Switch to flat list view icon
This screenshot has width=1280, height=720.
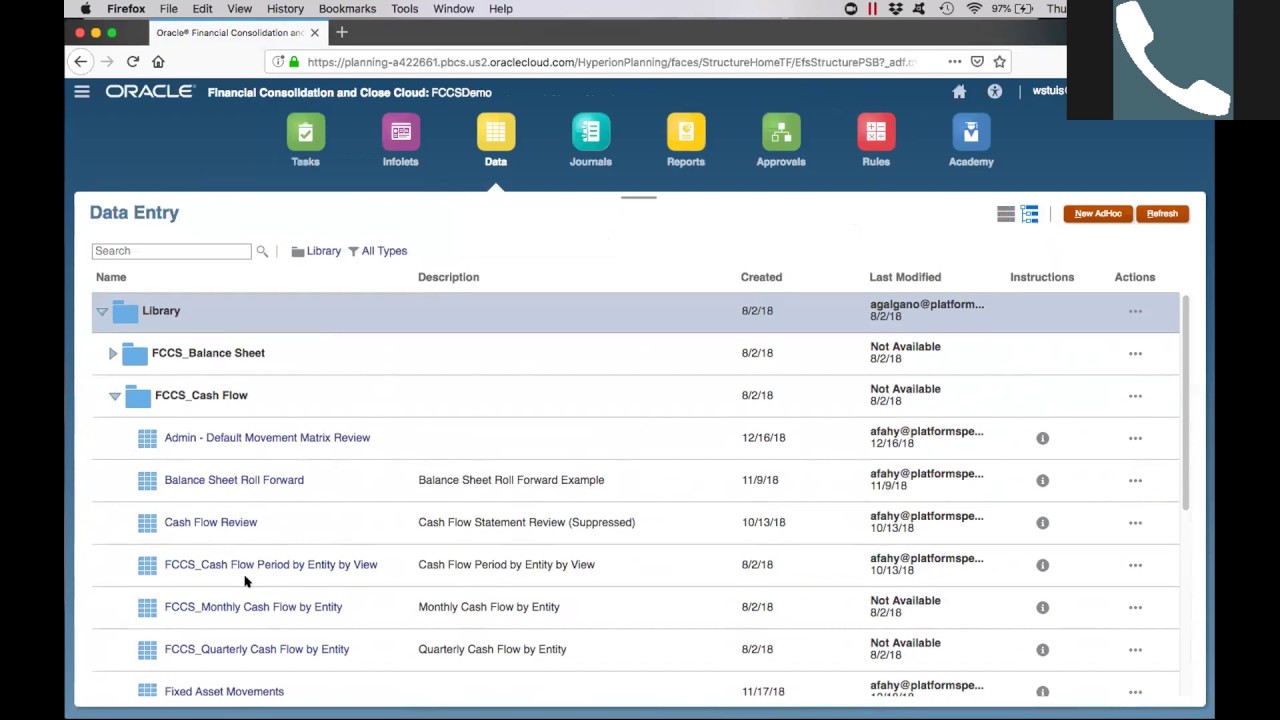[1006, 214]
